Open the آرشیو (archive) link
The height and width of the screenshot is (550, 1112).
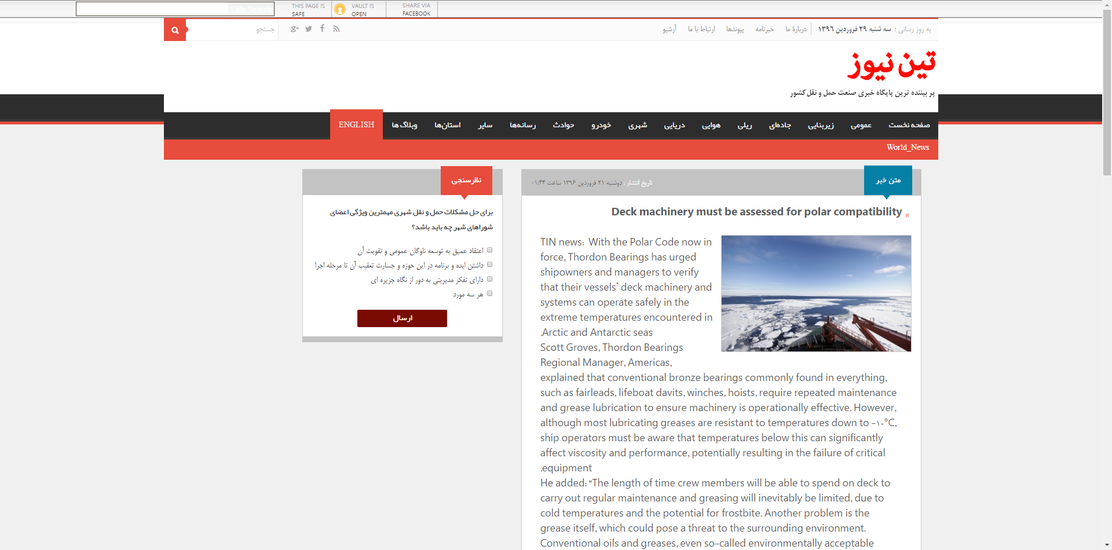tap(669, 29)
